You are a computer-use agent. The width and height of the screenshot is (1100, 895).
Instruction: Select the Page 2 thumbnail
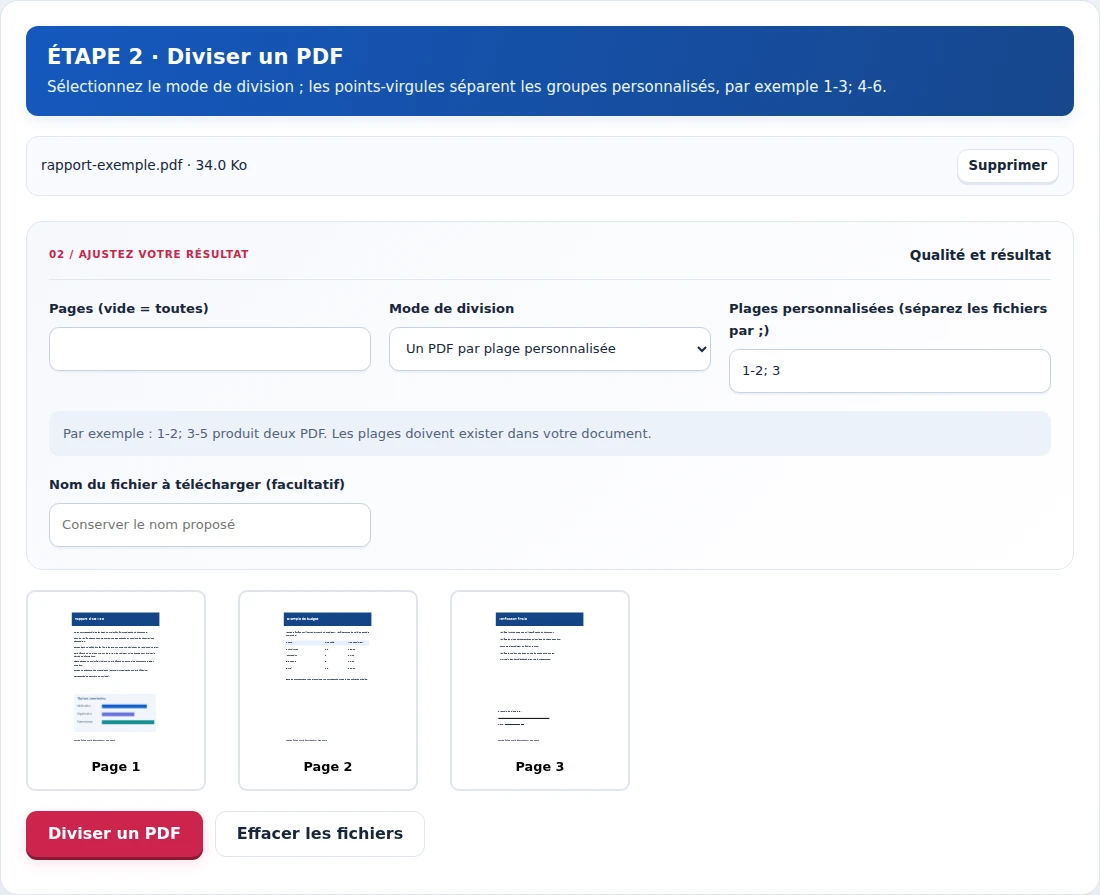(328, 690)
